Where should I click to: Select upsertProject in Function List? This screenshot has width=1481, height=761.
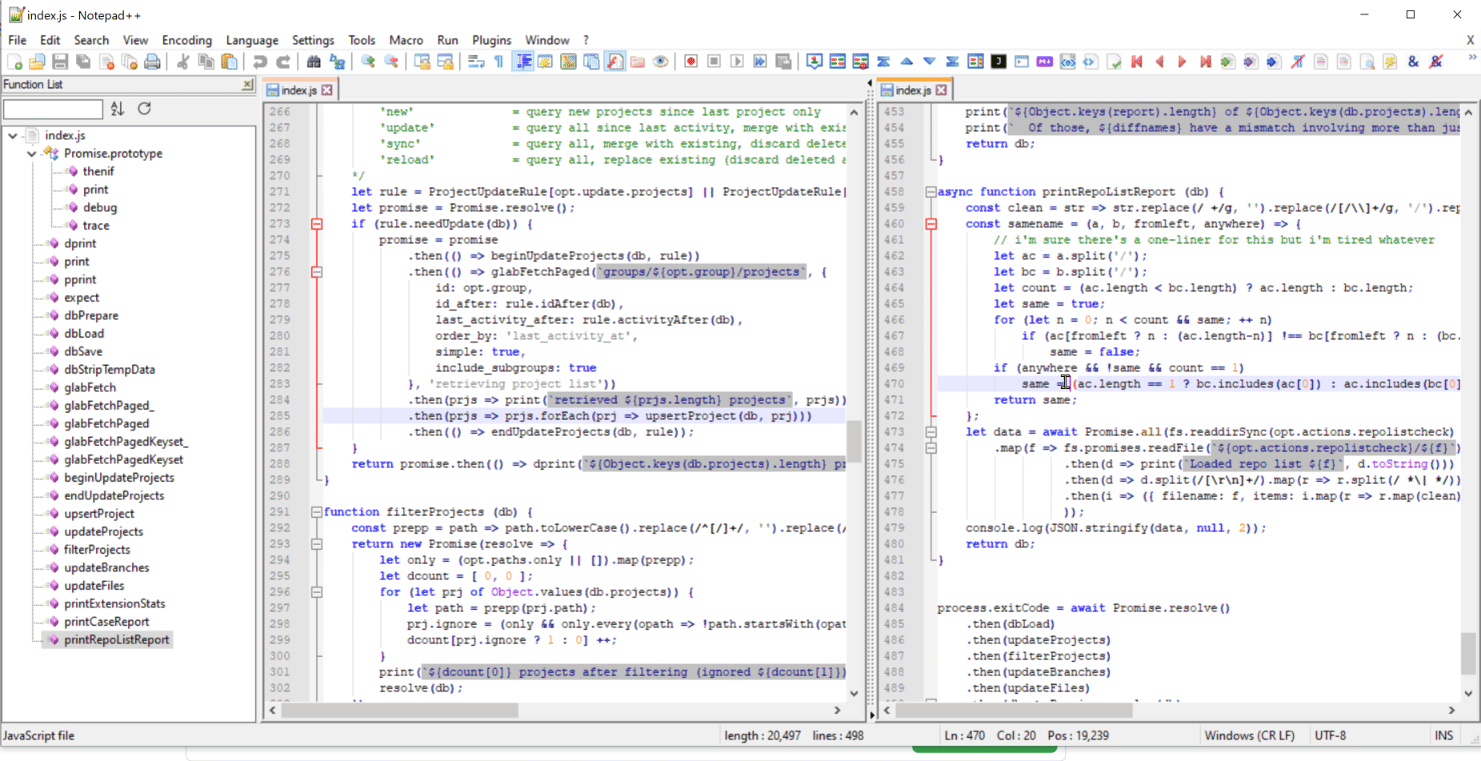[x=99, y=513]
